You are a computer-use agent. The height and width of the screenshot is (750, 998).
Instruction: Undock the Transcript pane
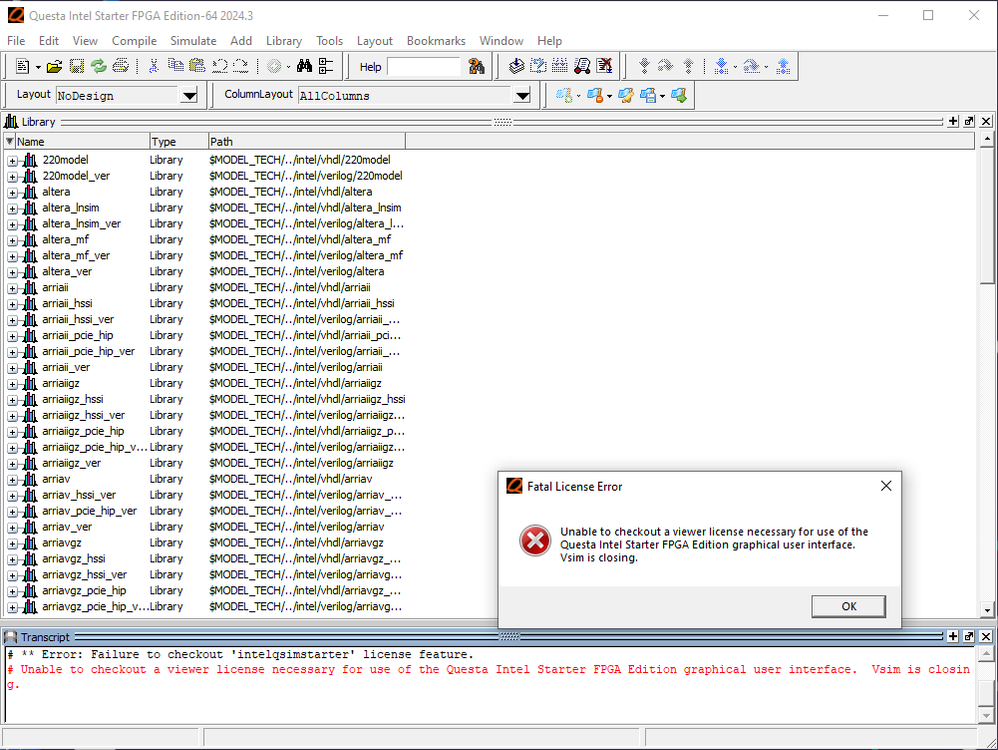[969, 636]
